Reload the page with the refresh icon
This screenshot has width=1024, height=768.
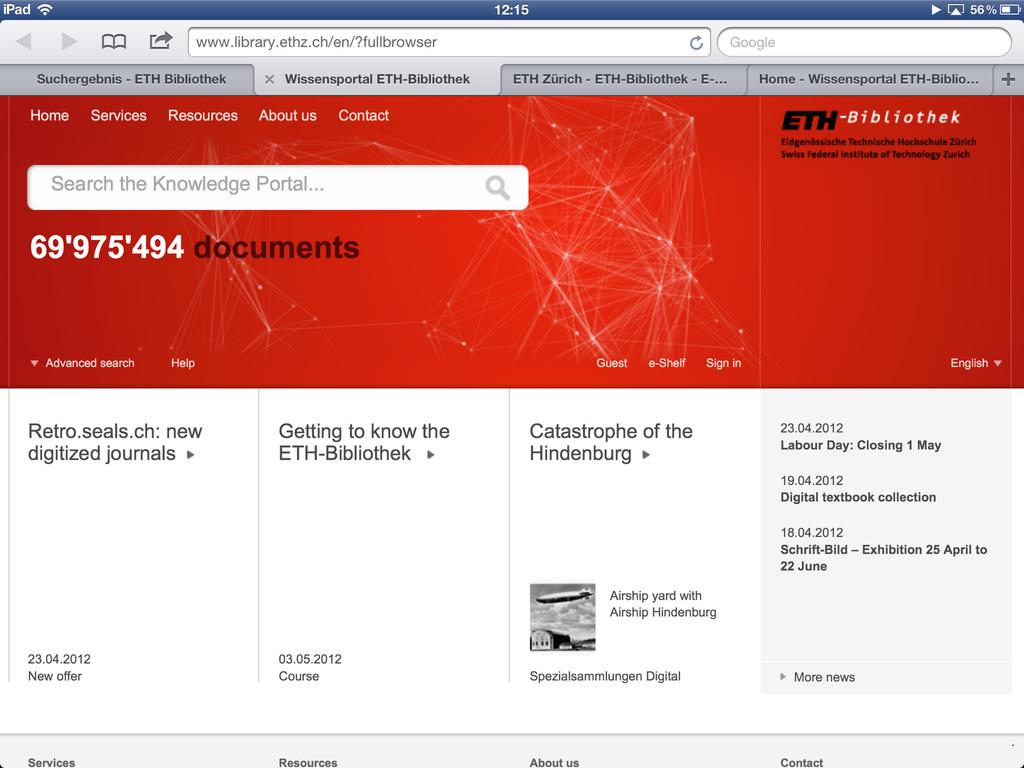tap(696, 42)
